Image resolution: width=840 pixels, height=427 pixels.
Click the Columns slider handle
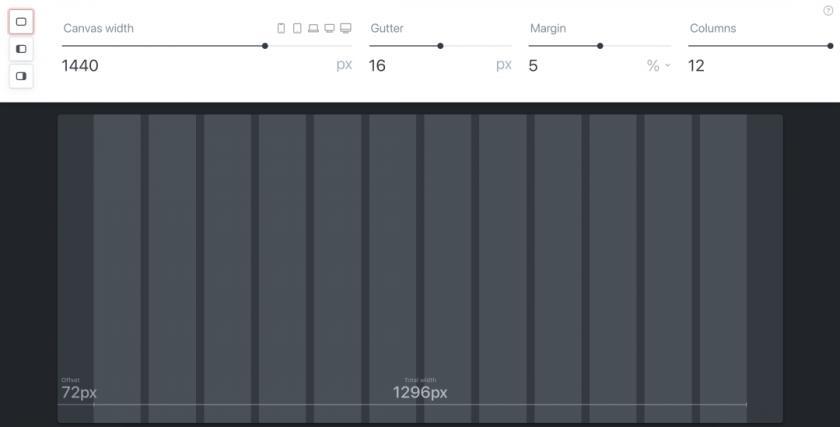click(830, 46)
